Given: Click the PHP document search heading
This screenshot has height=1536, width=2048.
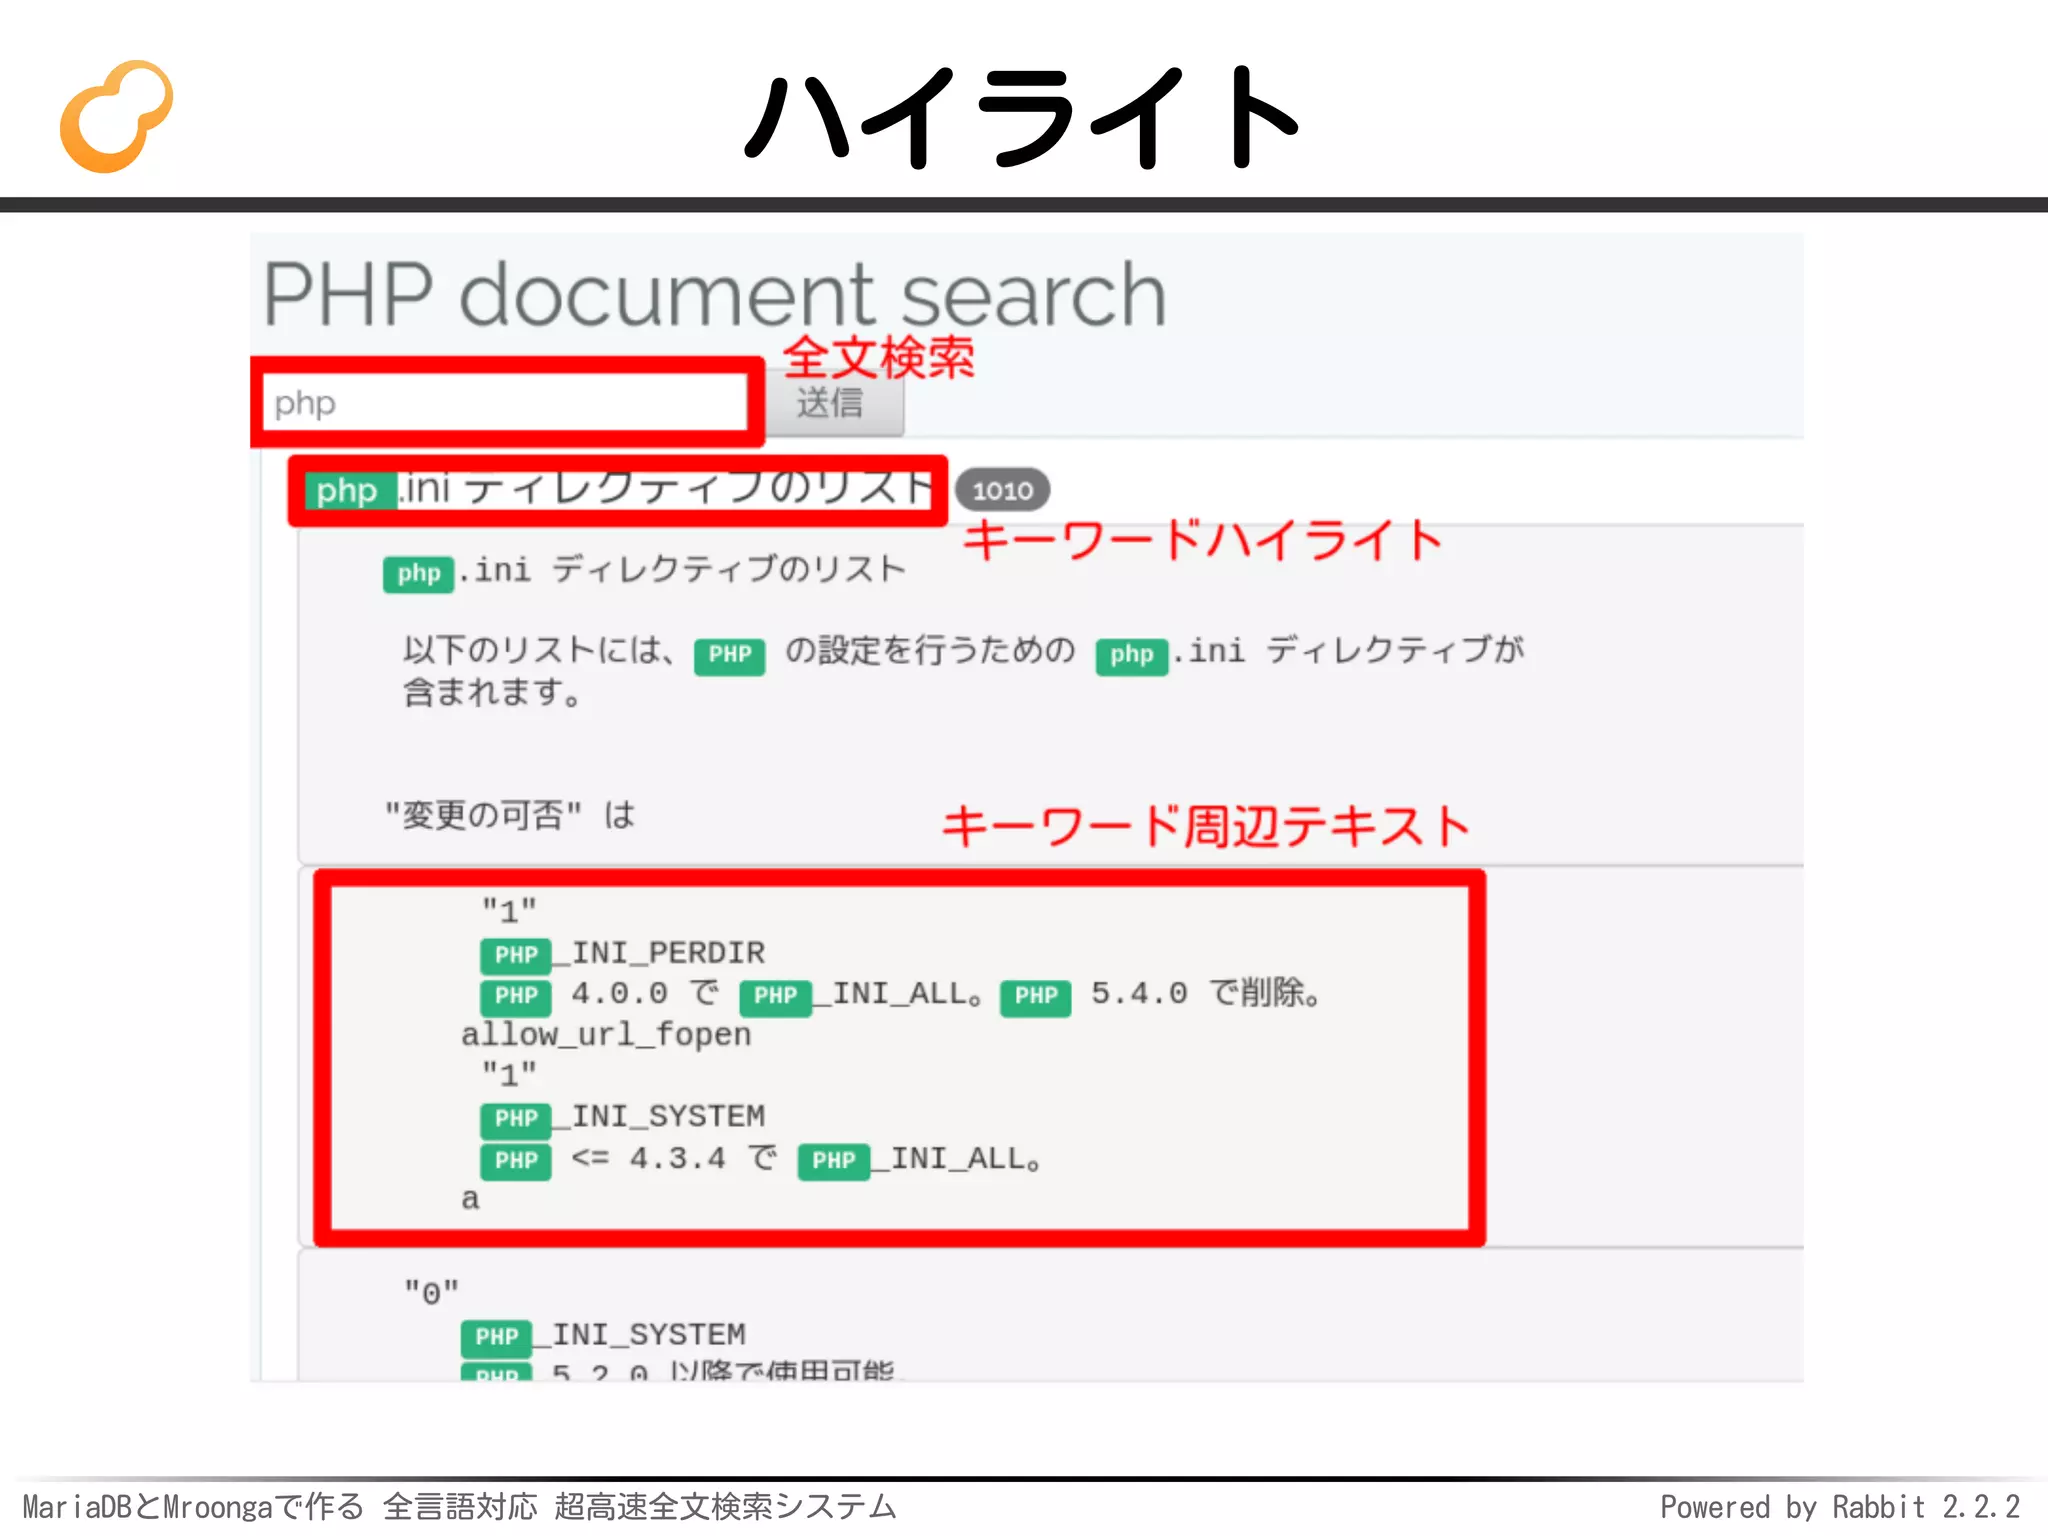Looking at the screenshot, I should (714, 294).
